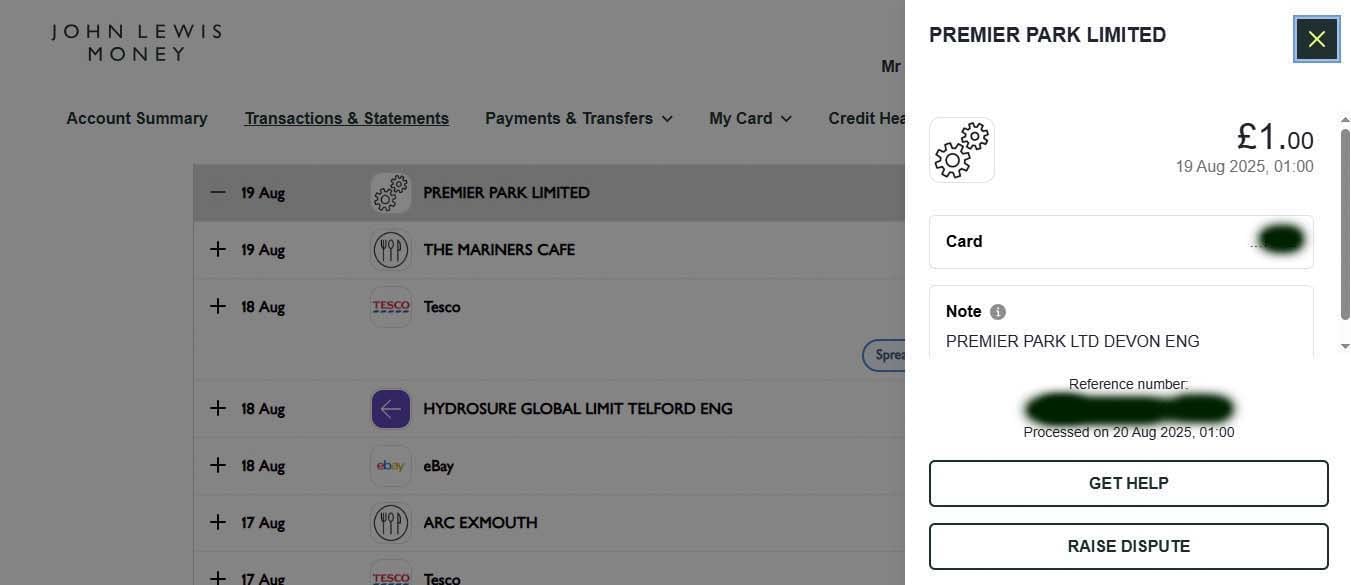
Task: Click the Note info icon
Action: click(997, 311)
